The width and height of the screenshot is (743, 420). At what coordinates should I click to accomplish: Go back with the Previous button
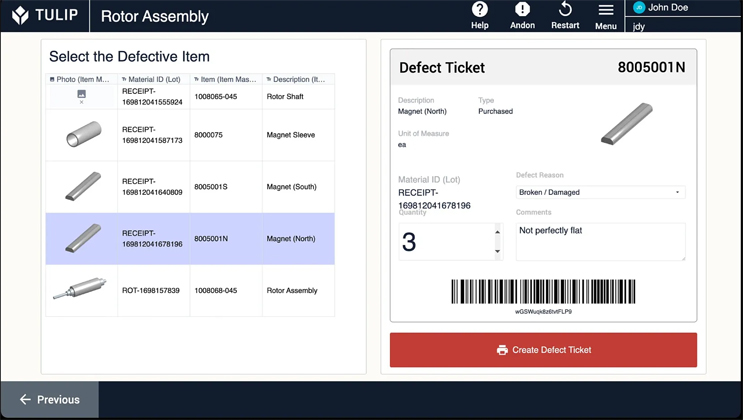point(50,400)
